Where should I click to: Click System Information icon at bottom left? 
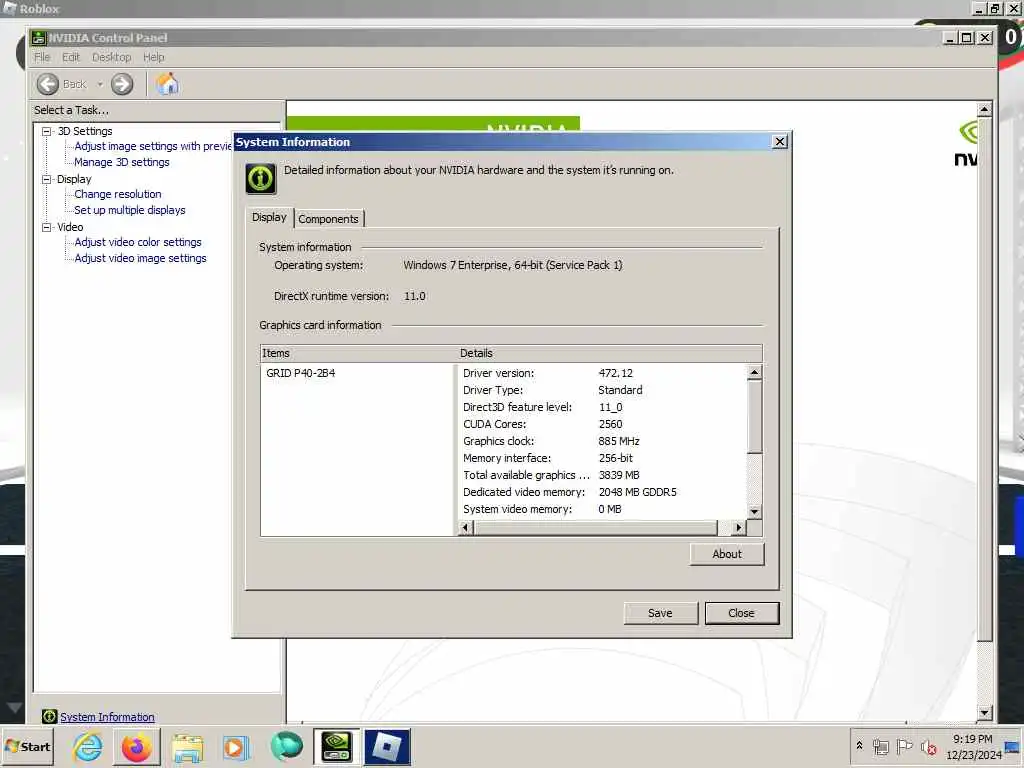point(49,716)
